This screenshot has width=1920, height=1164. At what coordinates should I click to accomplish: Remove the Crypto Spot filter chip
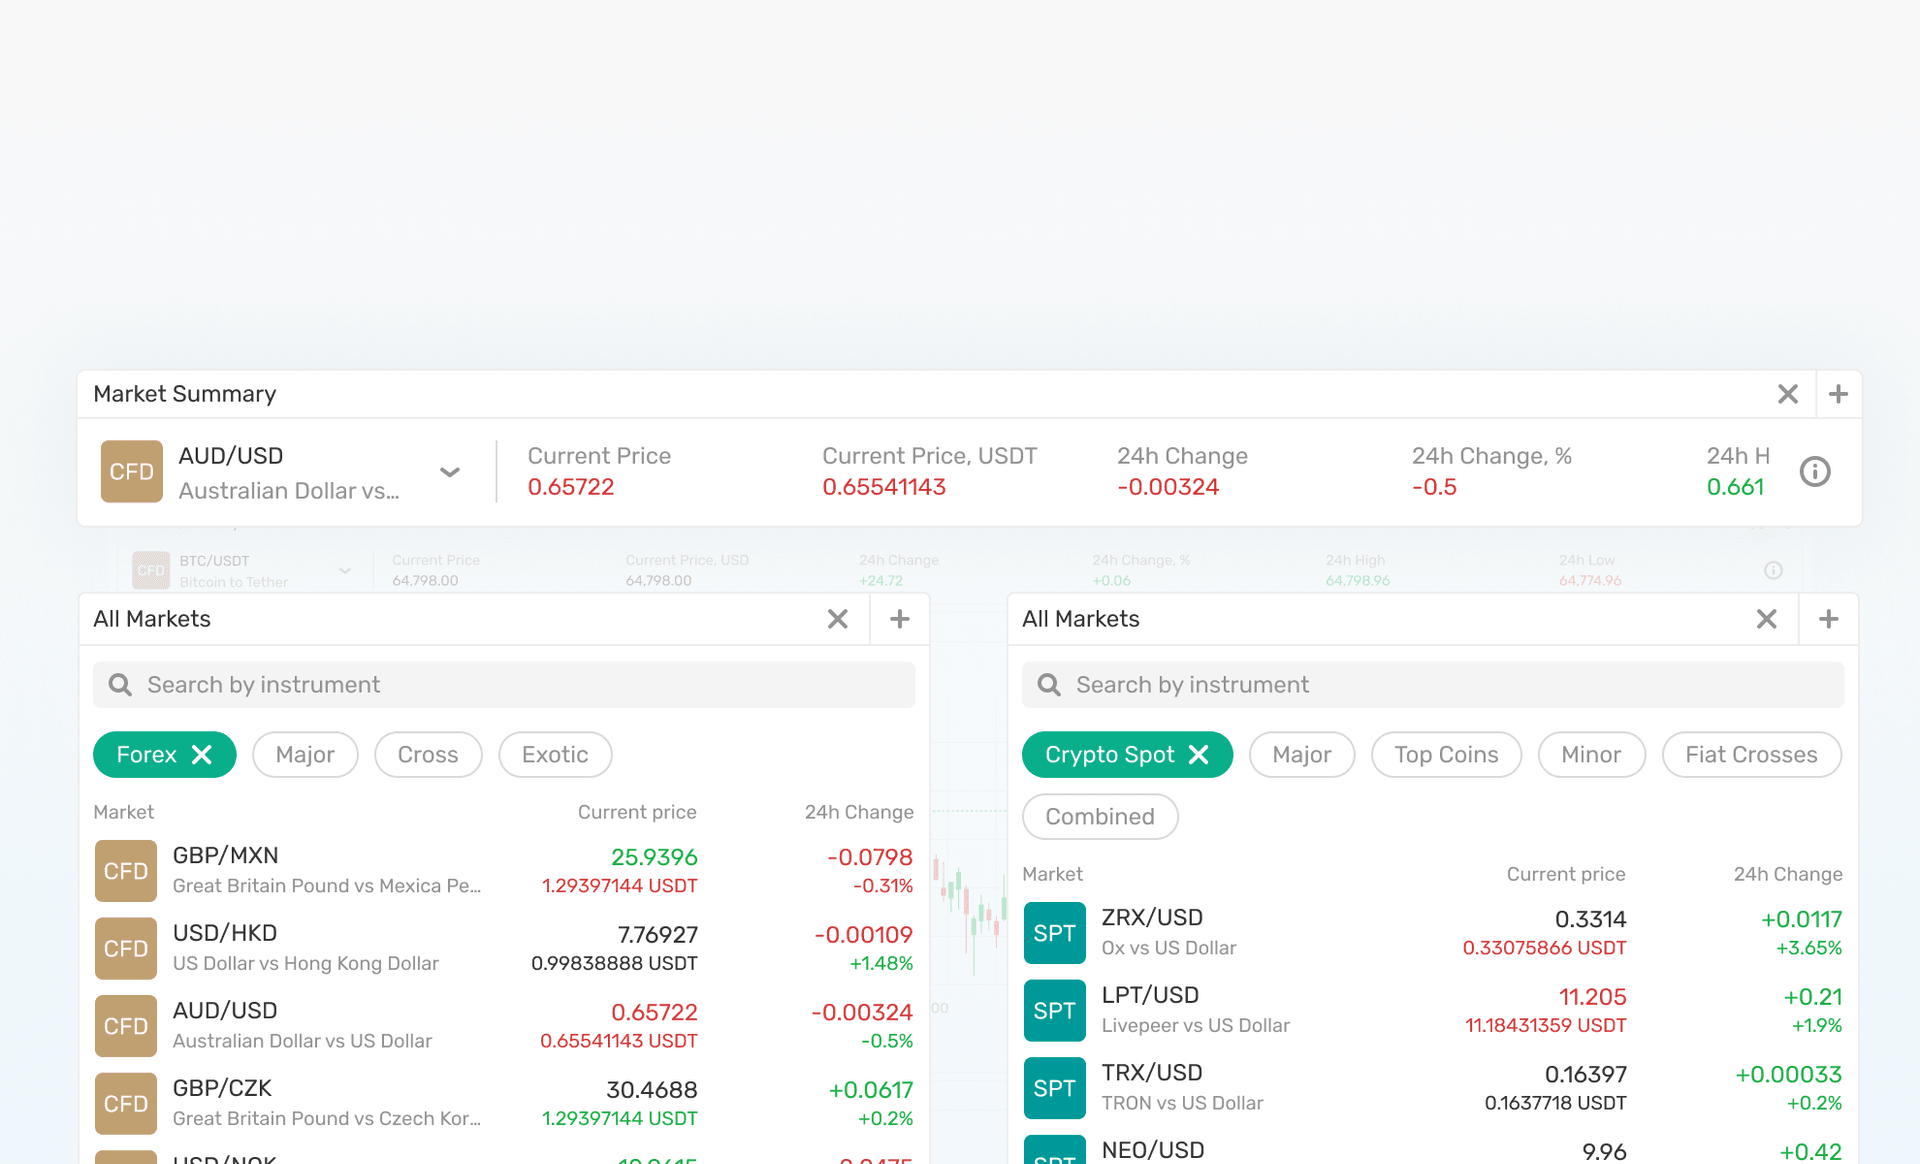pyautogui.click(x=1198, y=755)
